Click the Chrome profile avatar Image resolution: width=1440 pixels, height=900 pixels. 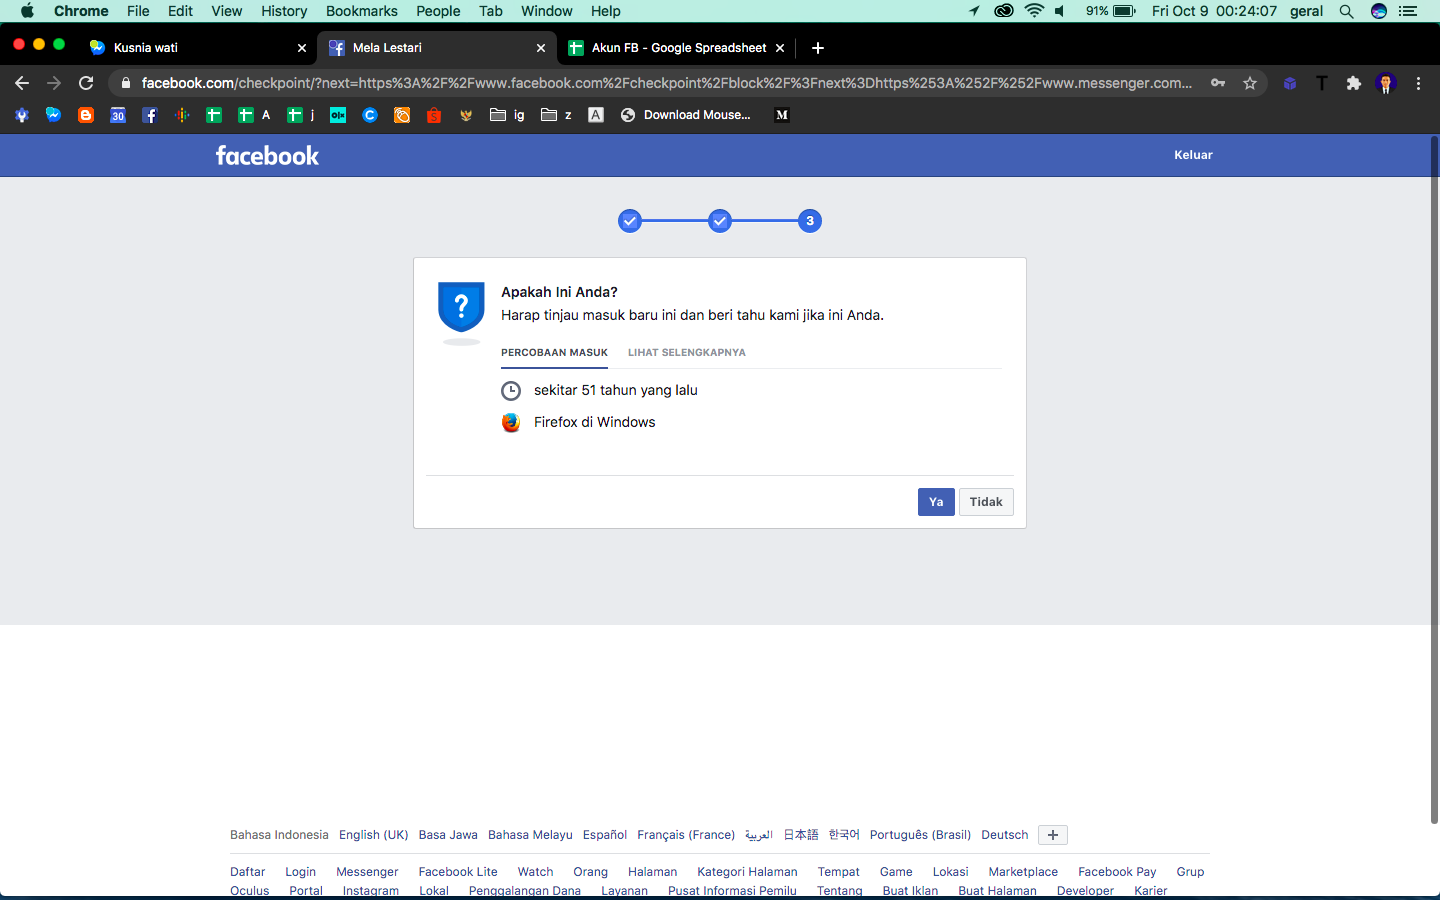pyautogui.click(x=1386, y=83)
